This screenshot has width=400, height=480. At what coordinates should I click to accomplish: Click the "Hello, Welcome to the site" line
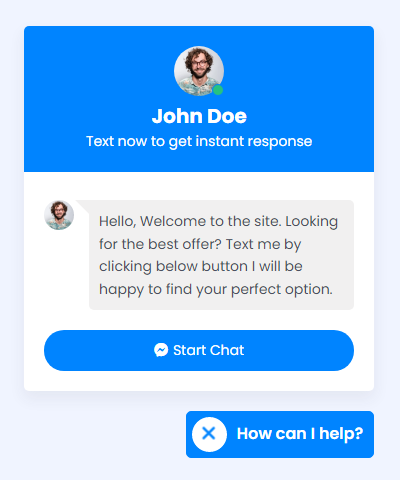(x=190, y=222)
